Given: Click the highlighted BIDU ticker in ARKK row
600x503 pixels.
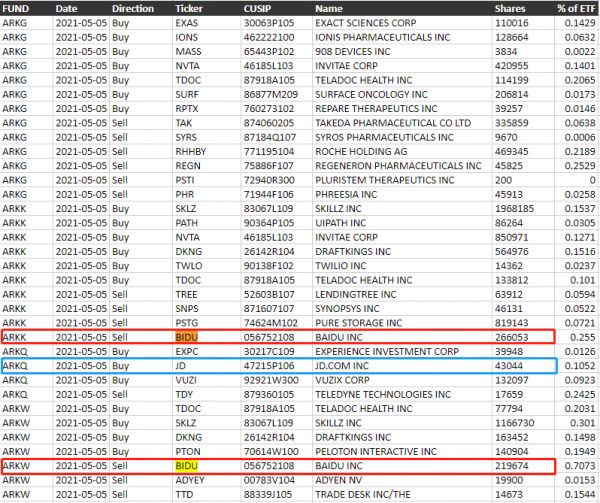Looking at the screenshot, I should pyautogui.click(x=188, y=337).
